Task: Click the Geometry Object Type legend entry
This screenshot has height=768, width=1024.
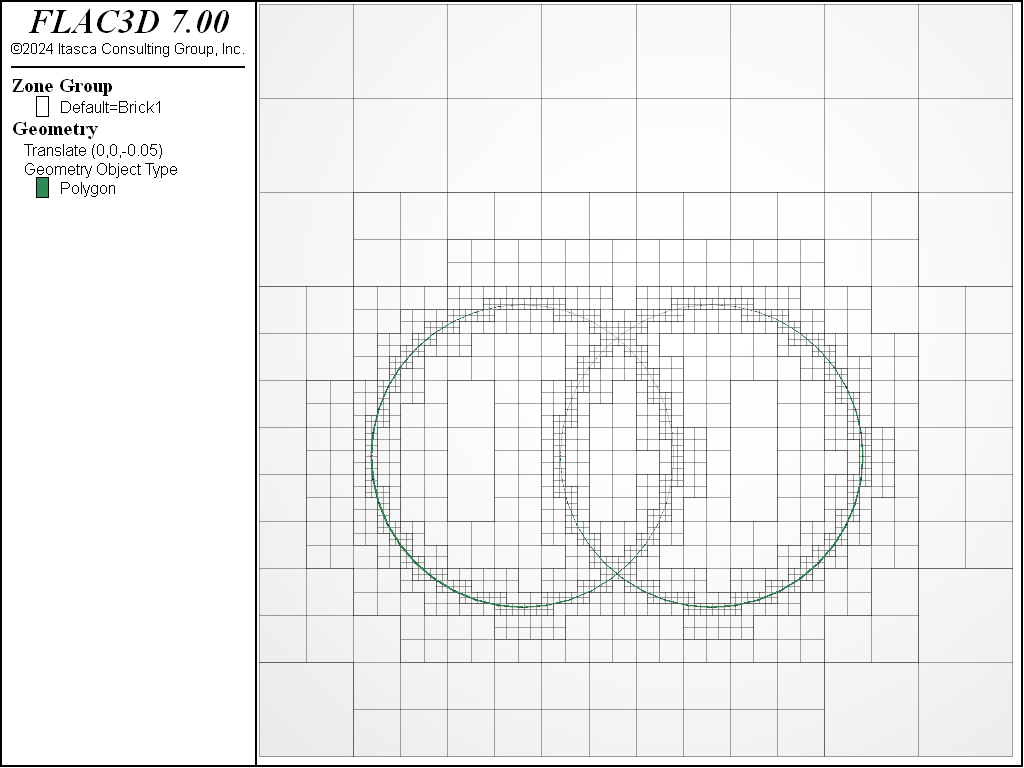Action: coord(101,169)
